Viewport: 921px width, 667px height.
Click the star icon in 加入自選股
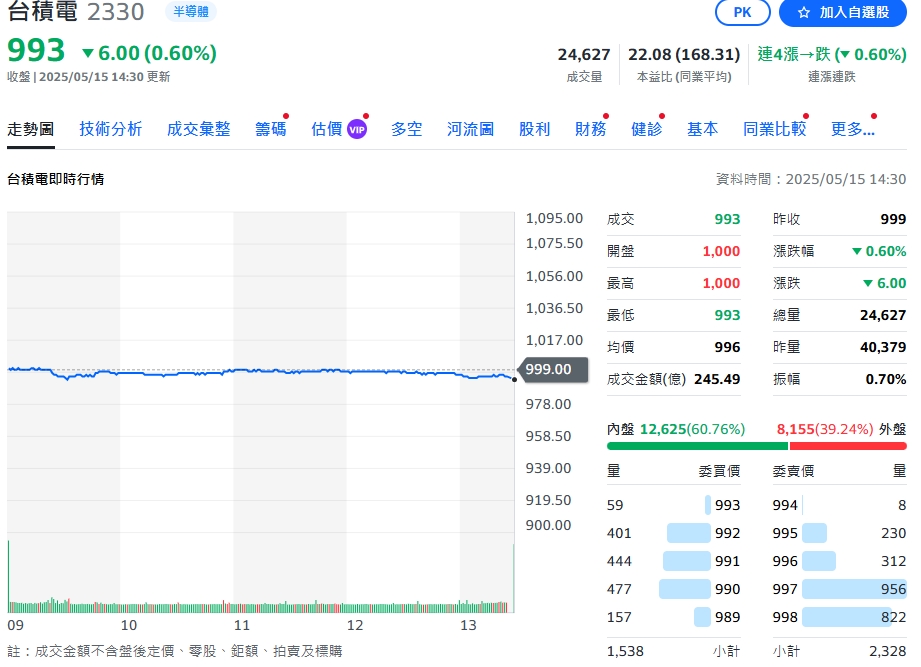(x=803, y=12)
